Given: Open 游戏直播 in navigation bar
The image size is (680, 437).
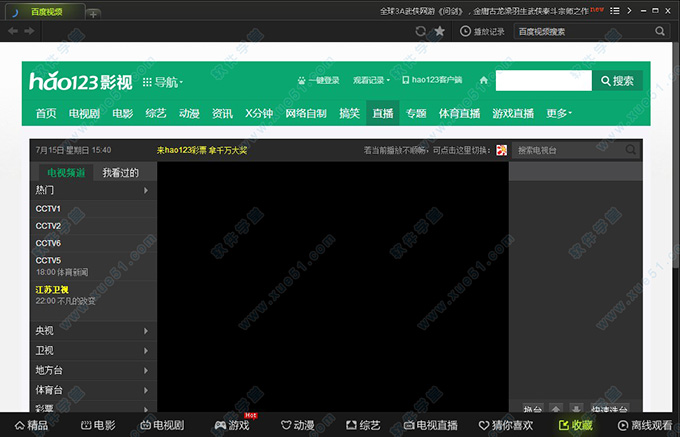Looking at the screenshot, I should pyautogui.click(x=513, y=114).
